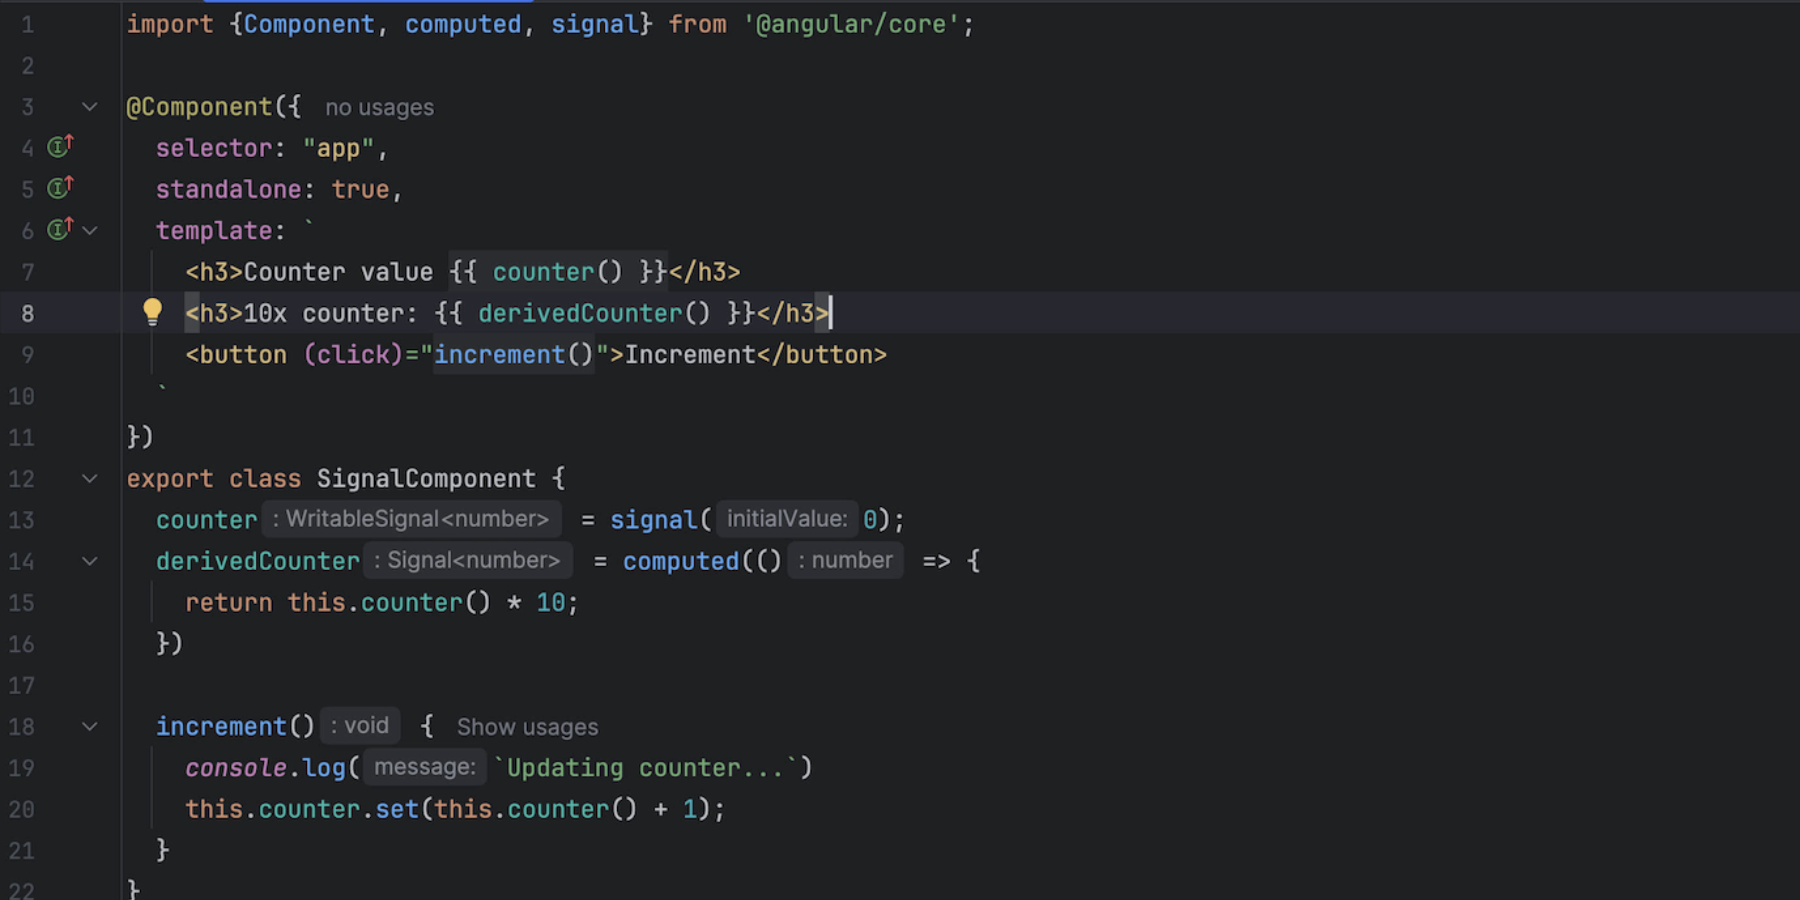Click the 'log' method call on line 19
This screenshot has width=1800, height=900.
coord(324,768)
